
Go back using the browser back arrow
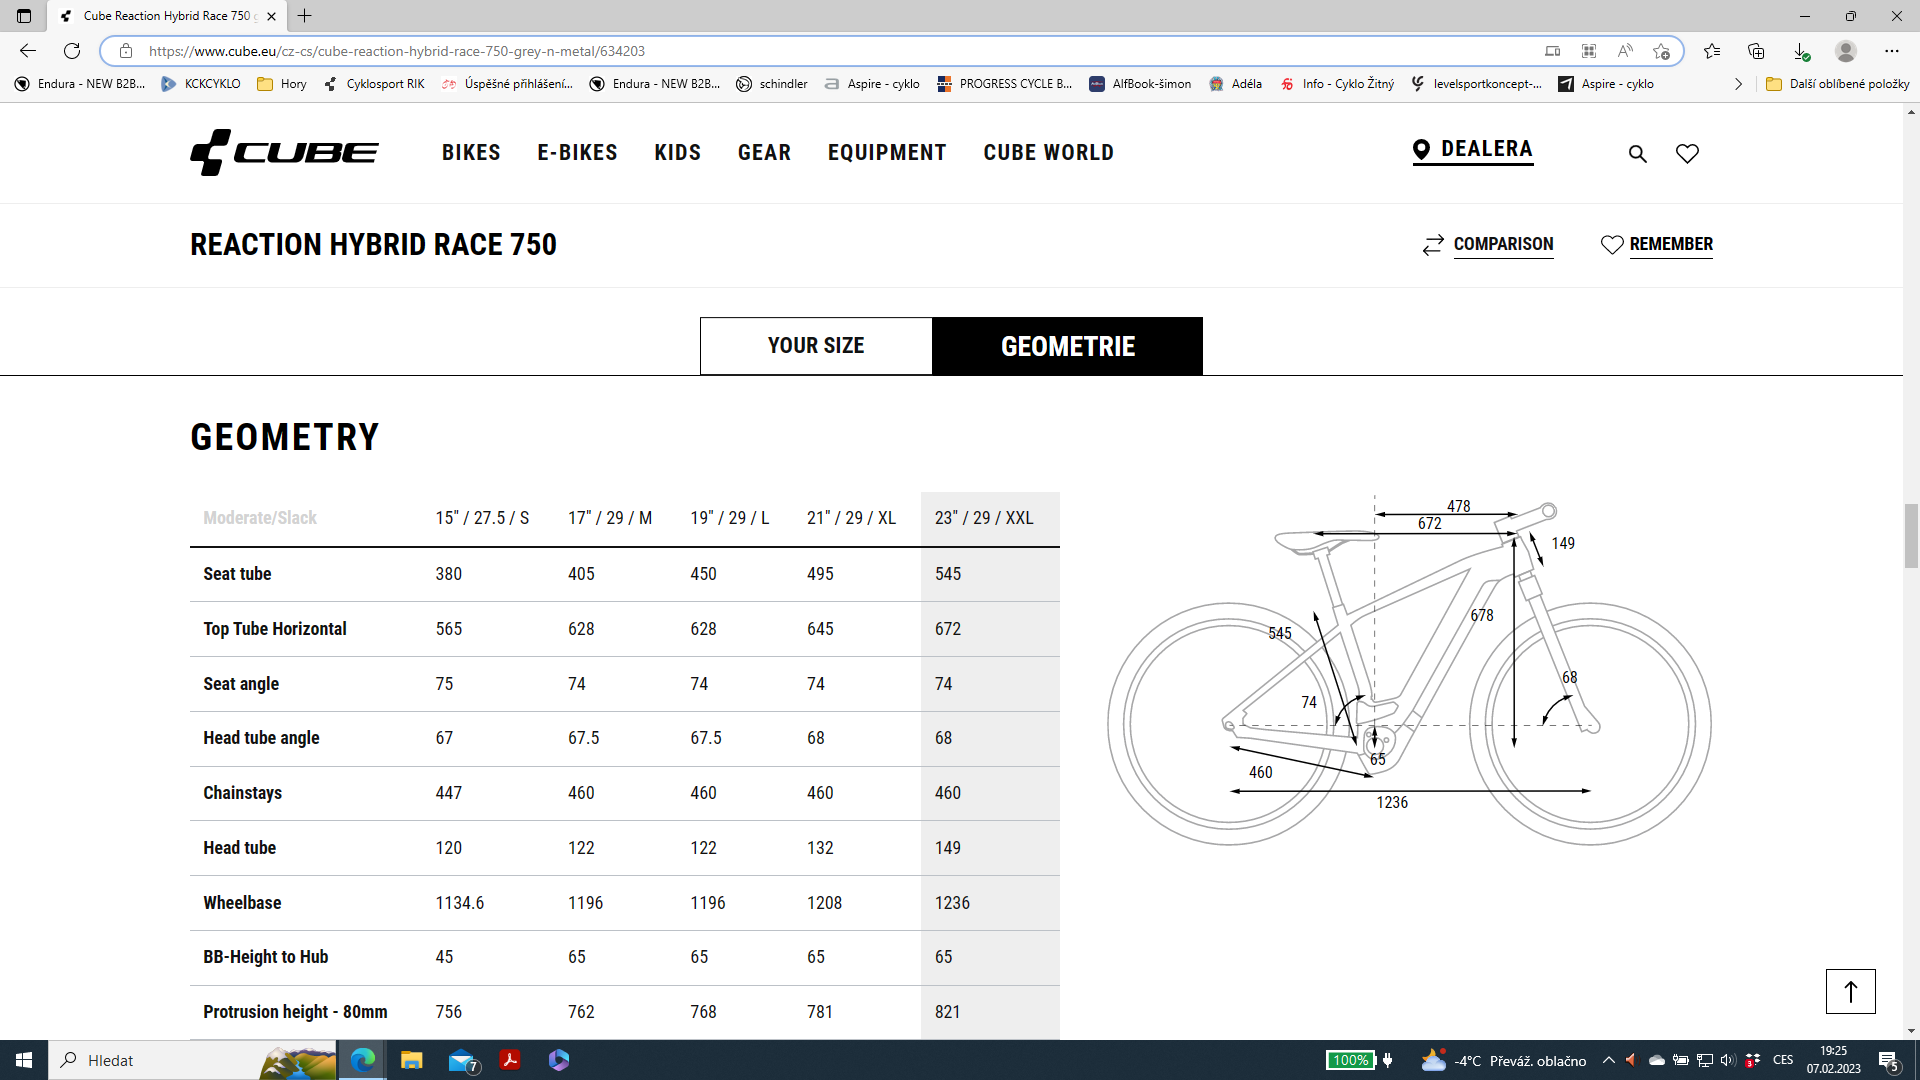pos(28,51)
